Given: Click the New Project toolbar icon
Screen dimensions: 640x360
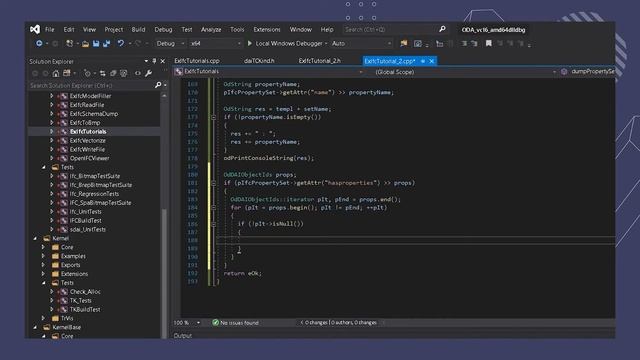Looking at the screenshot, I should tap(70, 43).
